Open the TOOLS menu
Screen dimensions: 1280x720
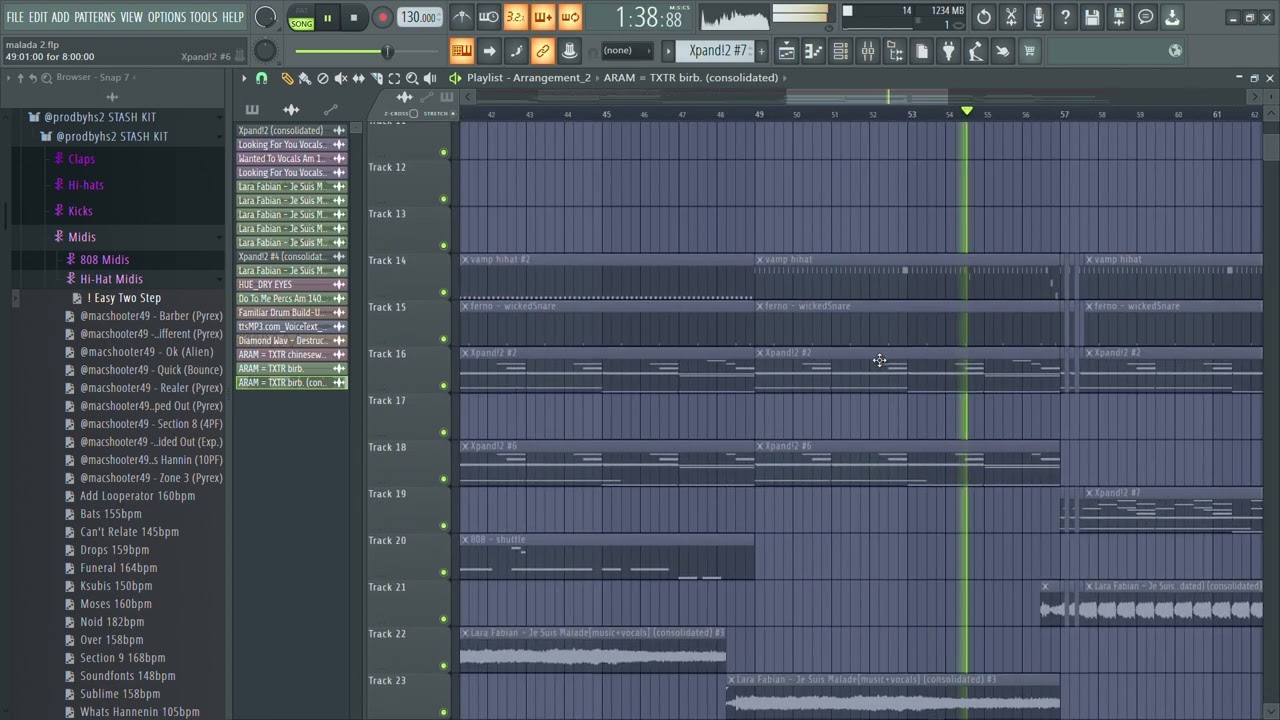click(x=204, y=17)
